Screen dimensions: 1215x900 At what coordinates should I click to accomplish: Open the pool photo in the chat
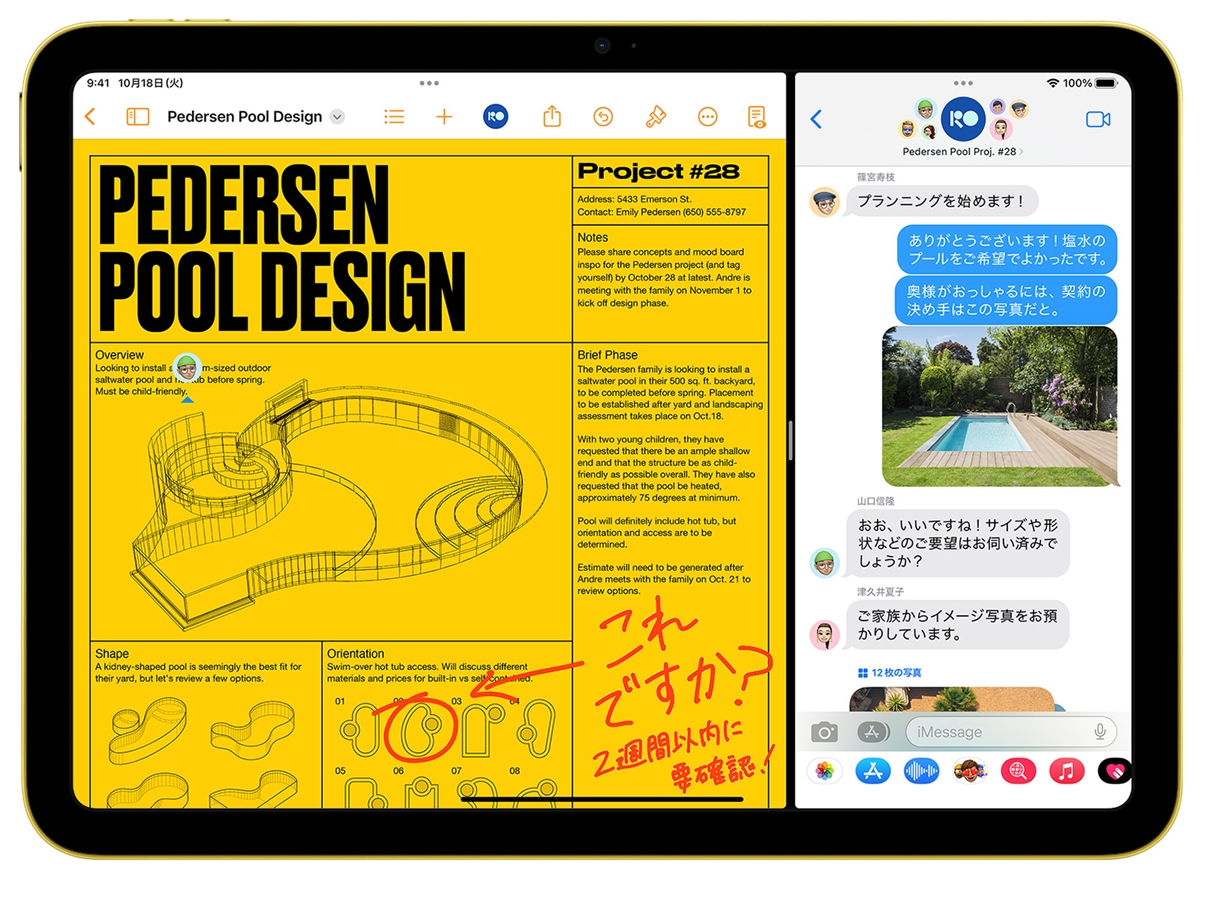point(999,406)
